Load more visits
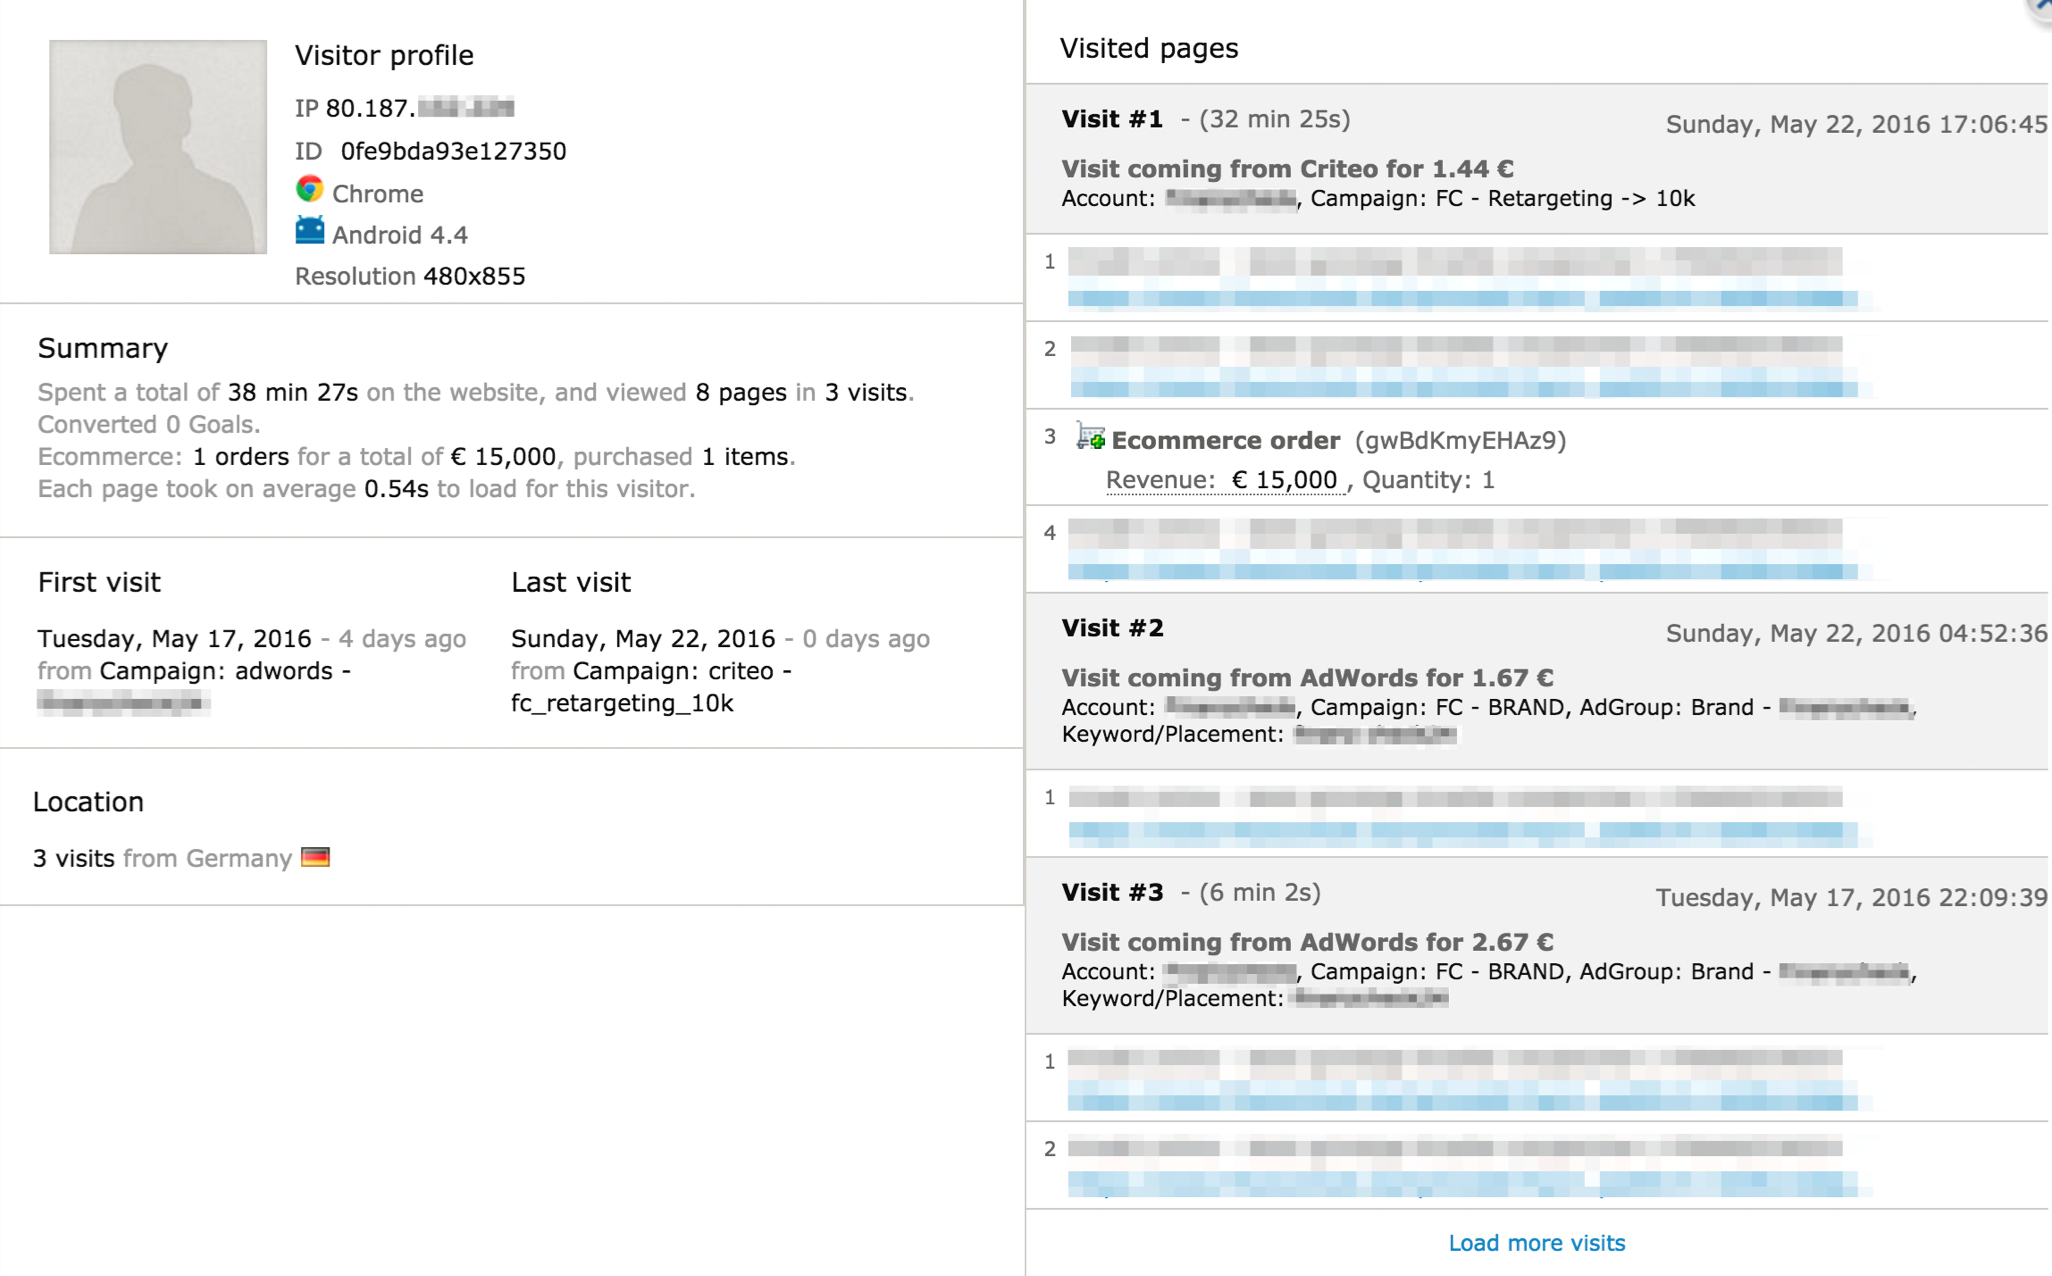This screenshot has width=2052, height=1276. 1537,1243
